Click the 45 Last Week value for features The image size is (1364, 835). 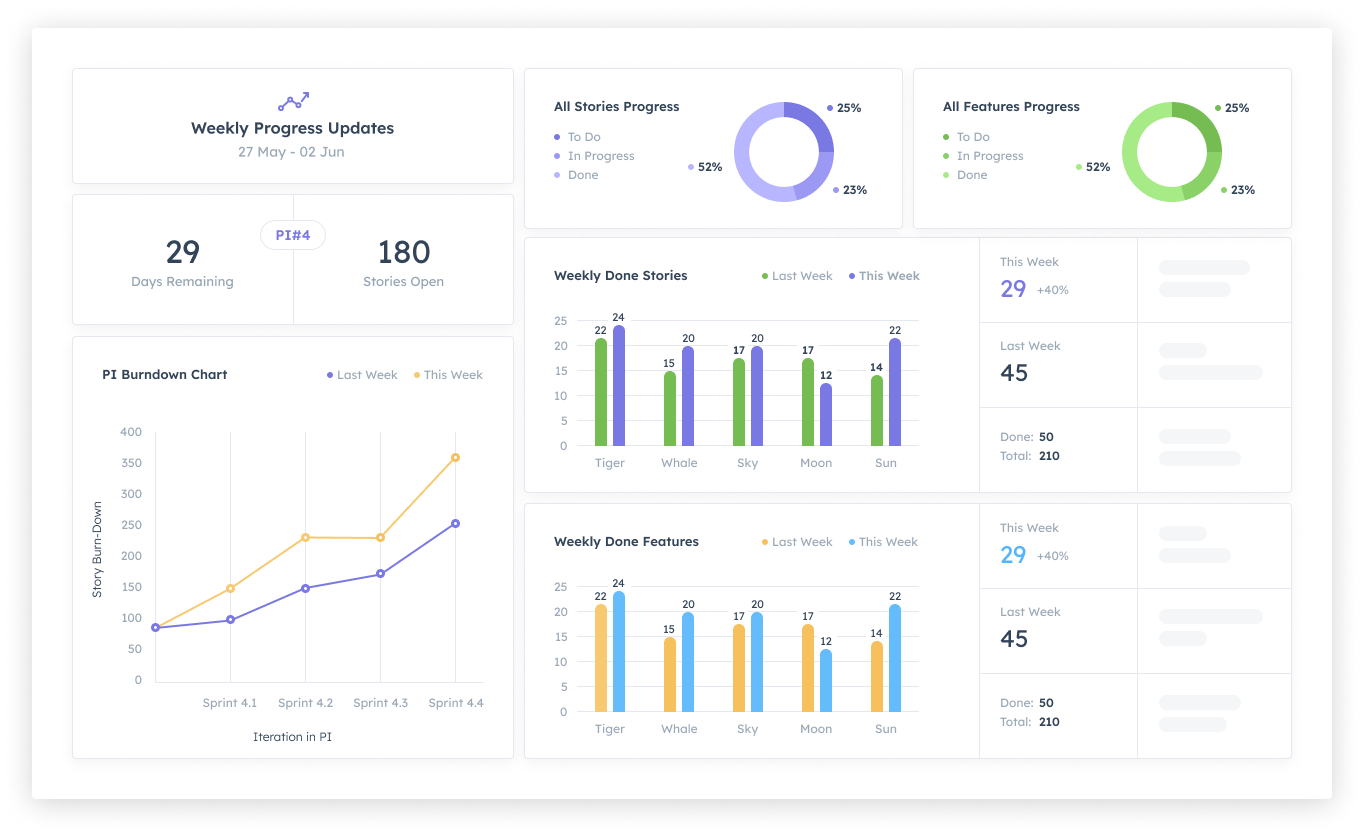click(1014, 639)
